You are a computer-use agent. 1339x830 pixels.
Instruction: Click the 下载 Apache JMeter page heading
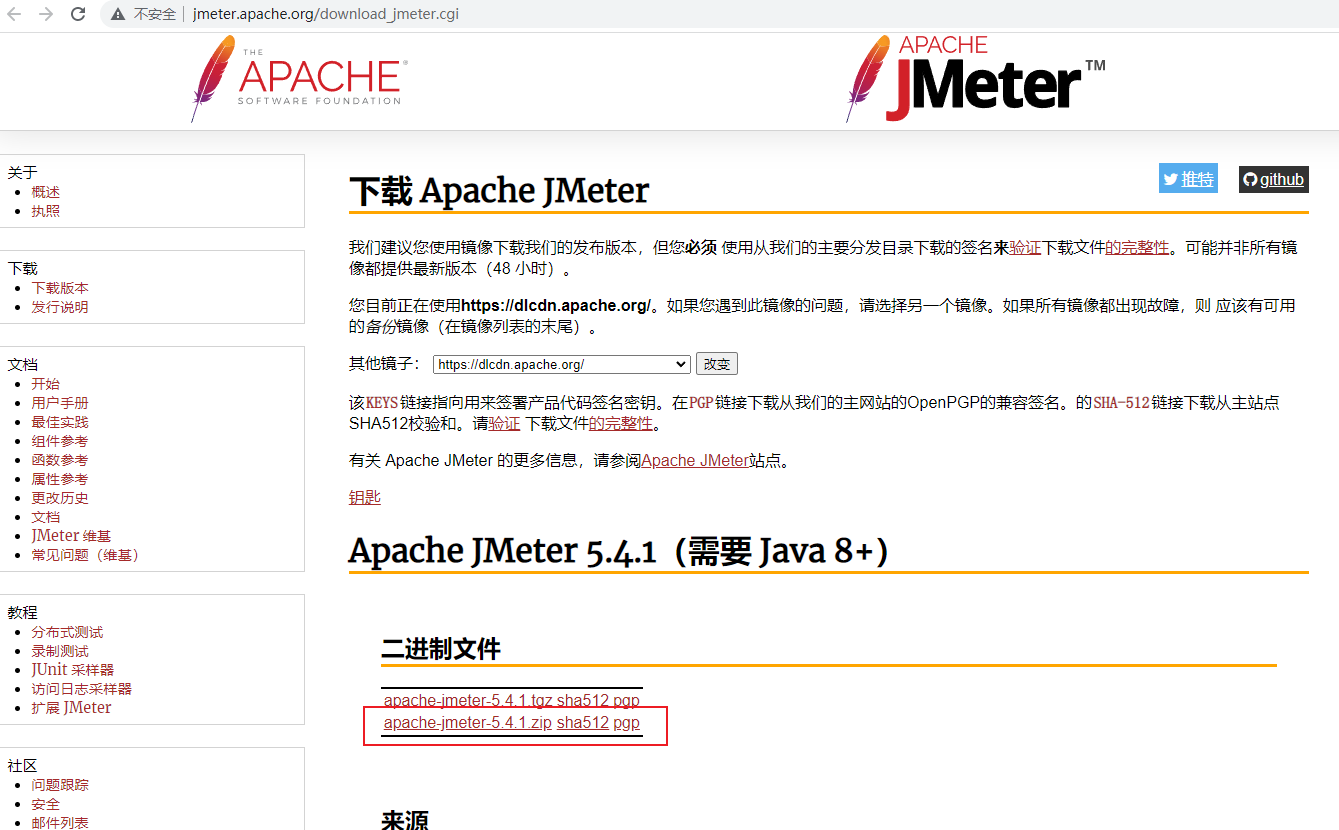pos(499,191)
